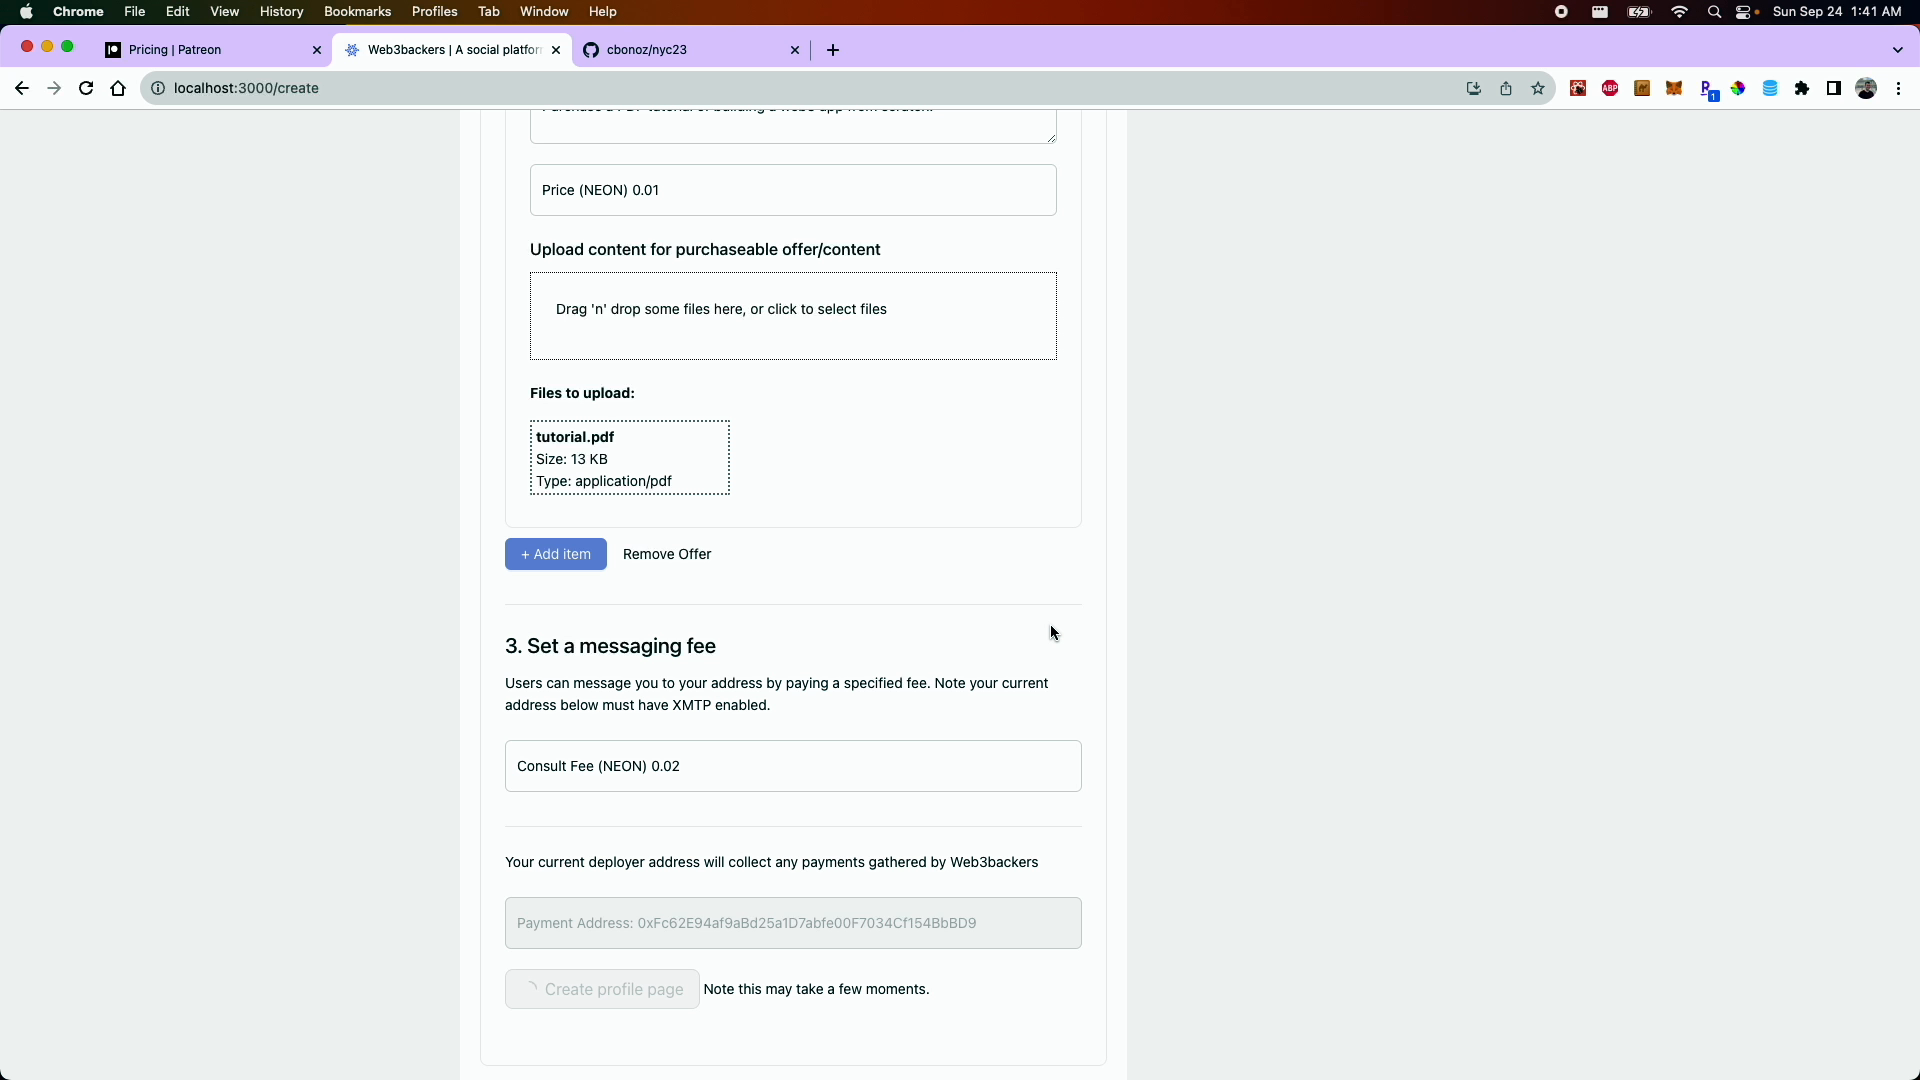Click Remove Offer
The width and height of the screenshot is (1920, 1080).
click(667, 554)
